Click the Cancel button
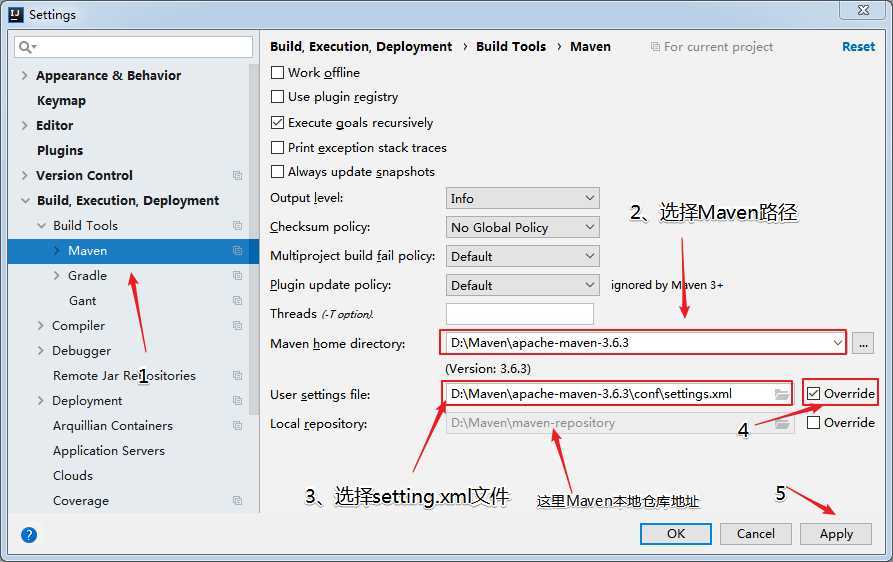Viewport: 893px width, 562px height. coord(756,534)
